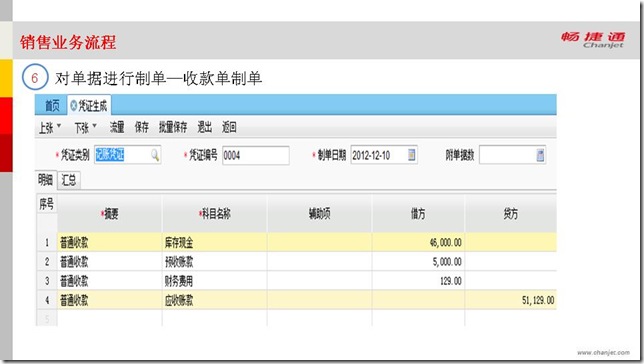Click the 返回 toolbar button
The height and width of the screenshot is (364, 644).
click(x=229, y=127)
